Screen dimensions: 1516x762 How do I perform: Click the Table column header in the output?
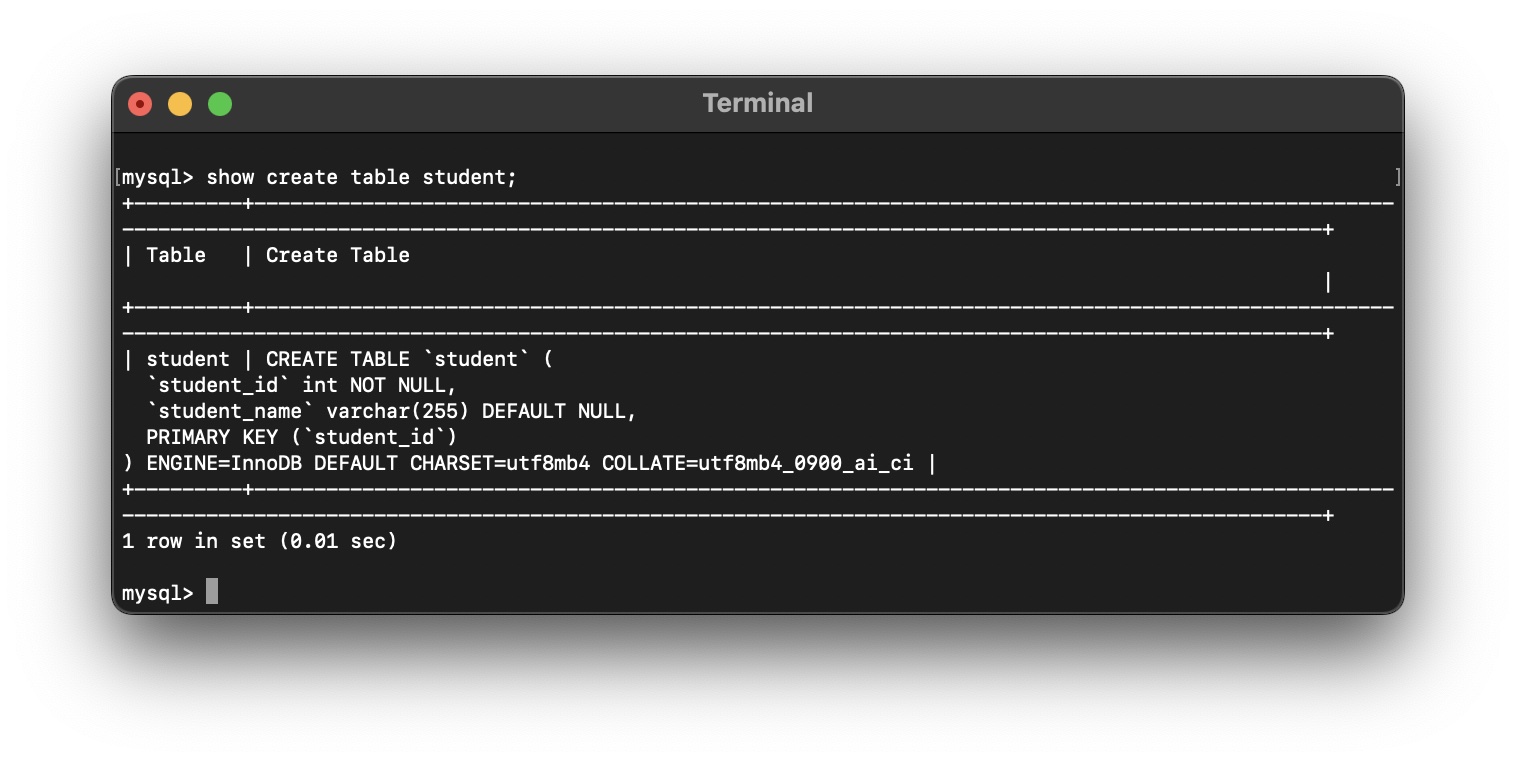coord(177,255)
